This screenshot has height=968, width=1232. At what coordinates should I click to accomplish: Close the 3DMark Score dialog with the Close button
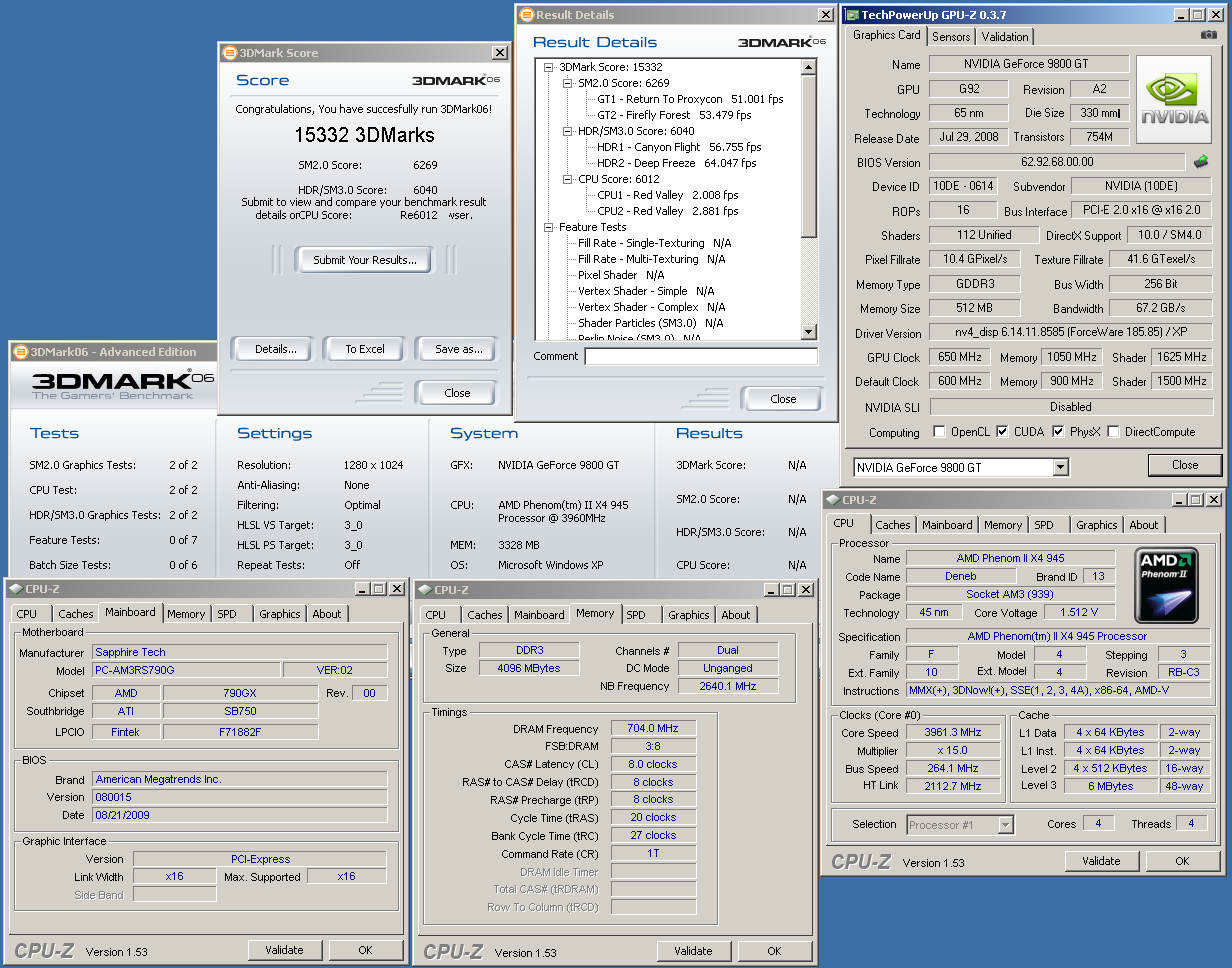tap(457, 393)
